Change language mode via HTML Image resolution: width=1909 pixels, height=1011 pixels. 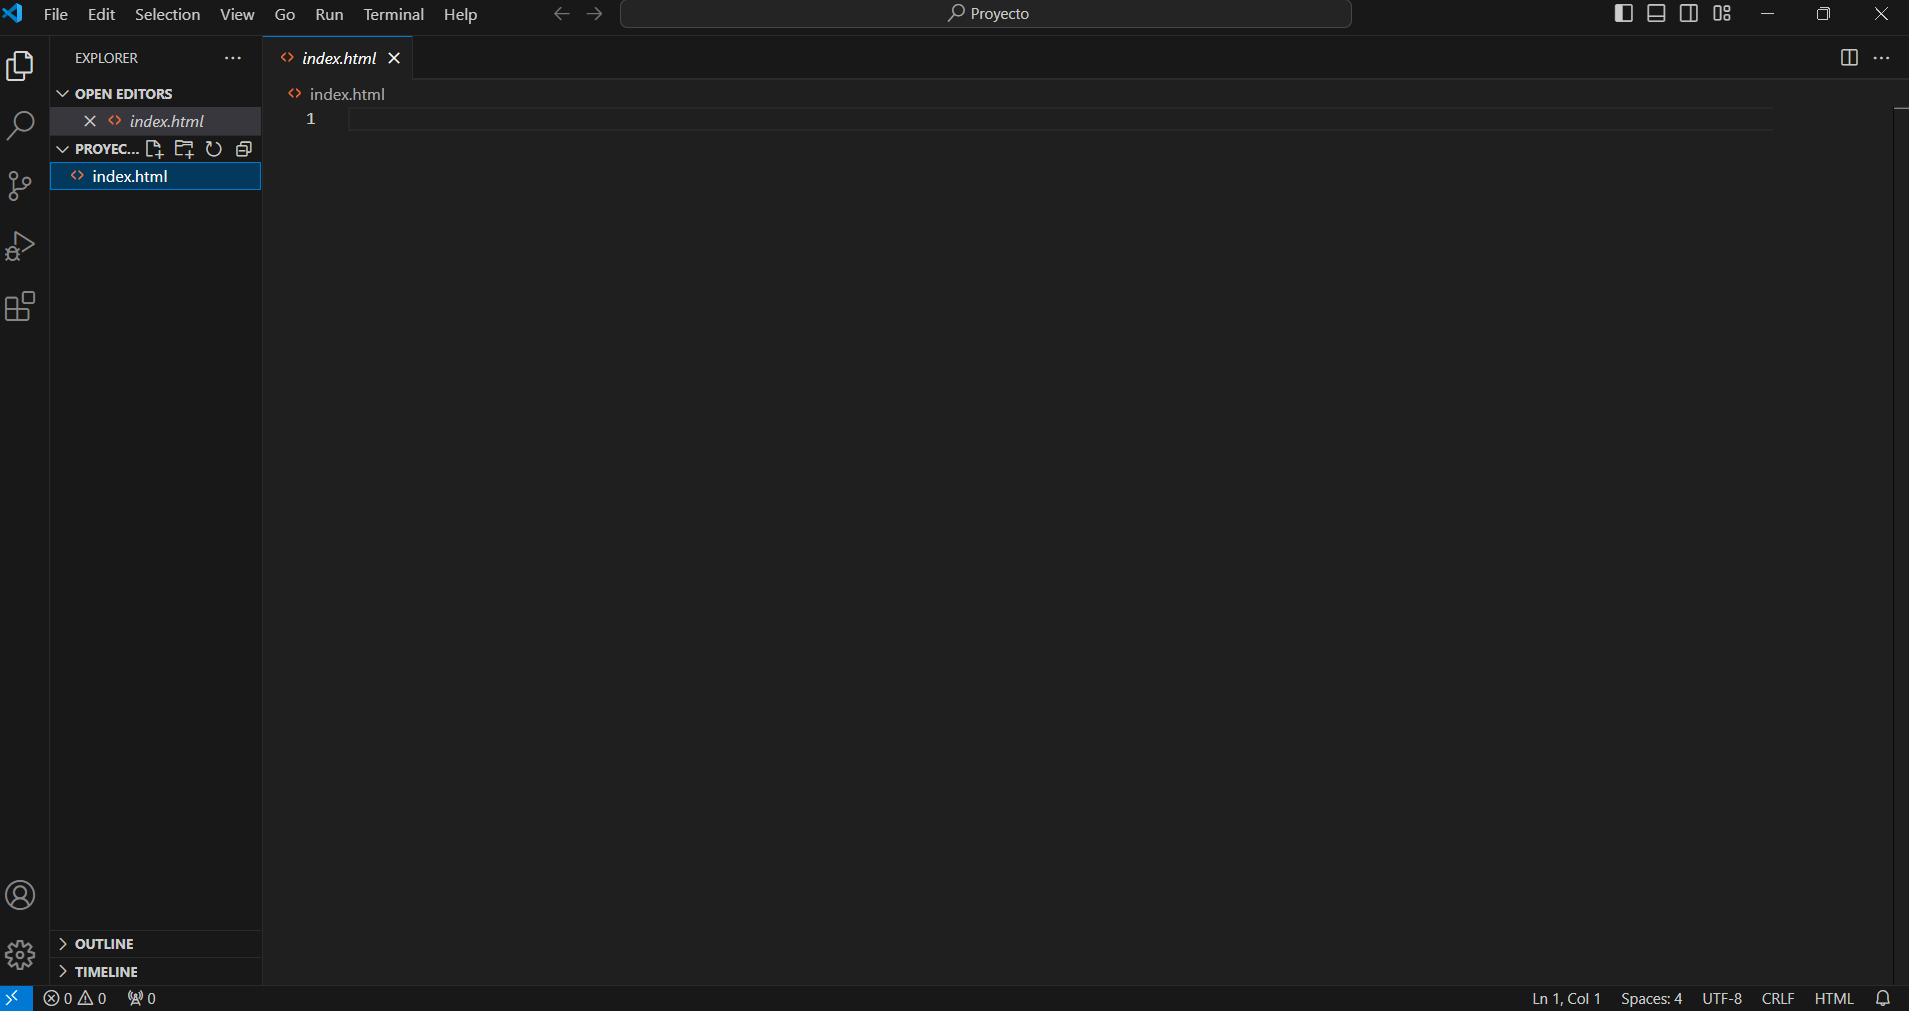point(1834,998)
